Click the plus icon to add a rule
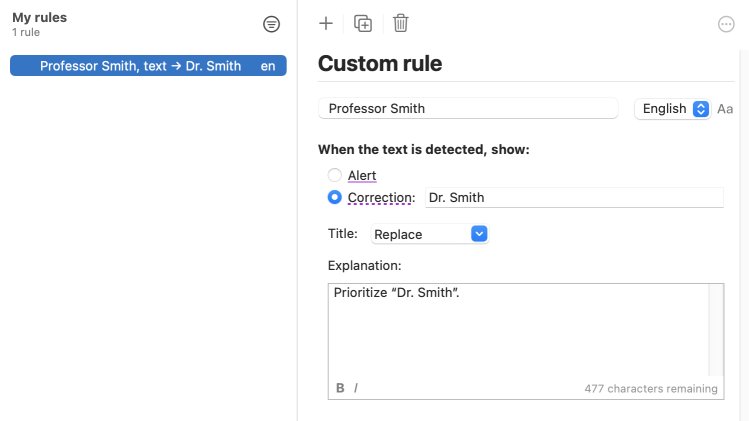Image resolution: width=749 pixels, height=421 pixels. (x=325, y=23)
